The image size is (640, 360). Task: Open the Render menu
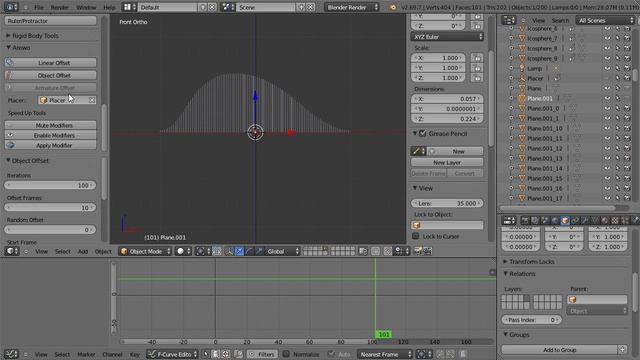[x=60, y=7]
